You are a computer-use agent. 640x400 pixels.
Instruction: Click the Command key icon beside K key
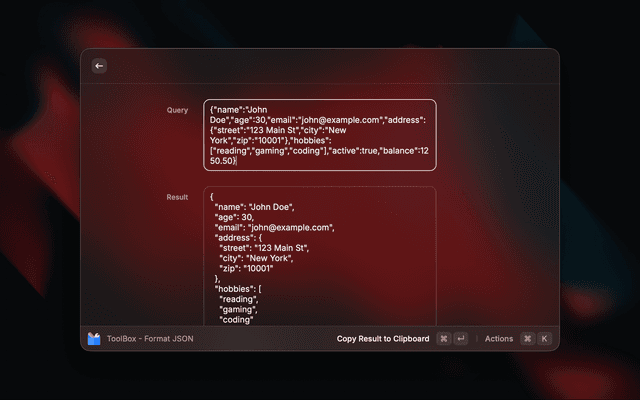tap(528, 339)
